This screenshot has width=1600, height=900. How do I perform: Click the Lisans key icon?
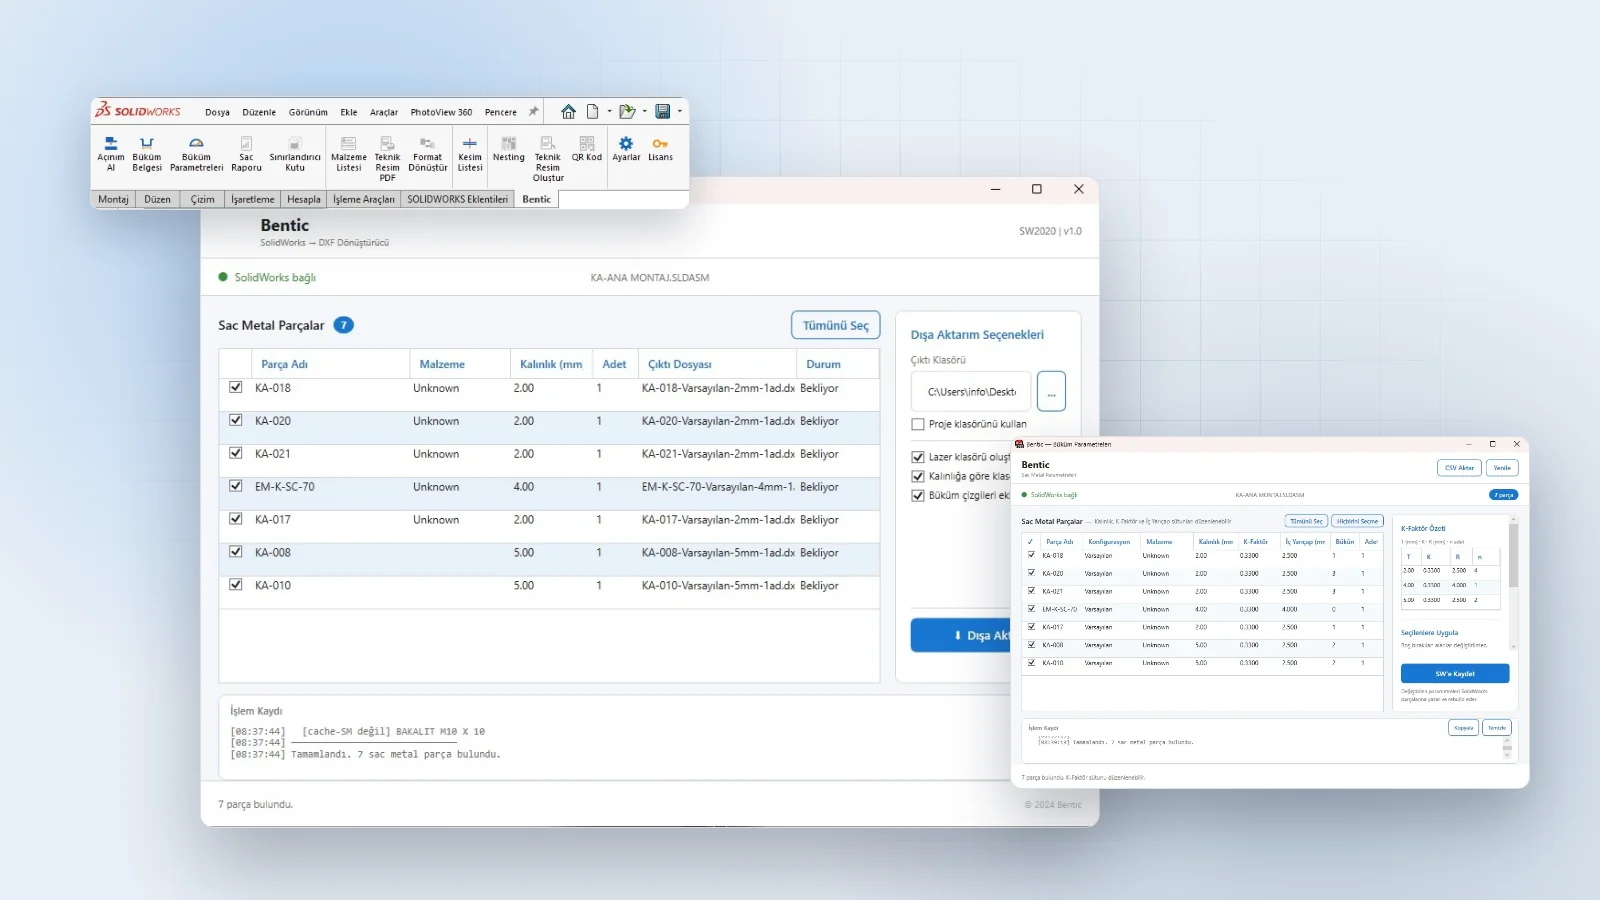tap(660, 149)
